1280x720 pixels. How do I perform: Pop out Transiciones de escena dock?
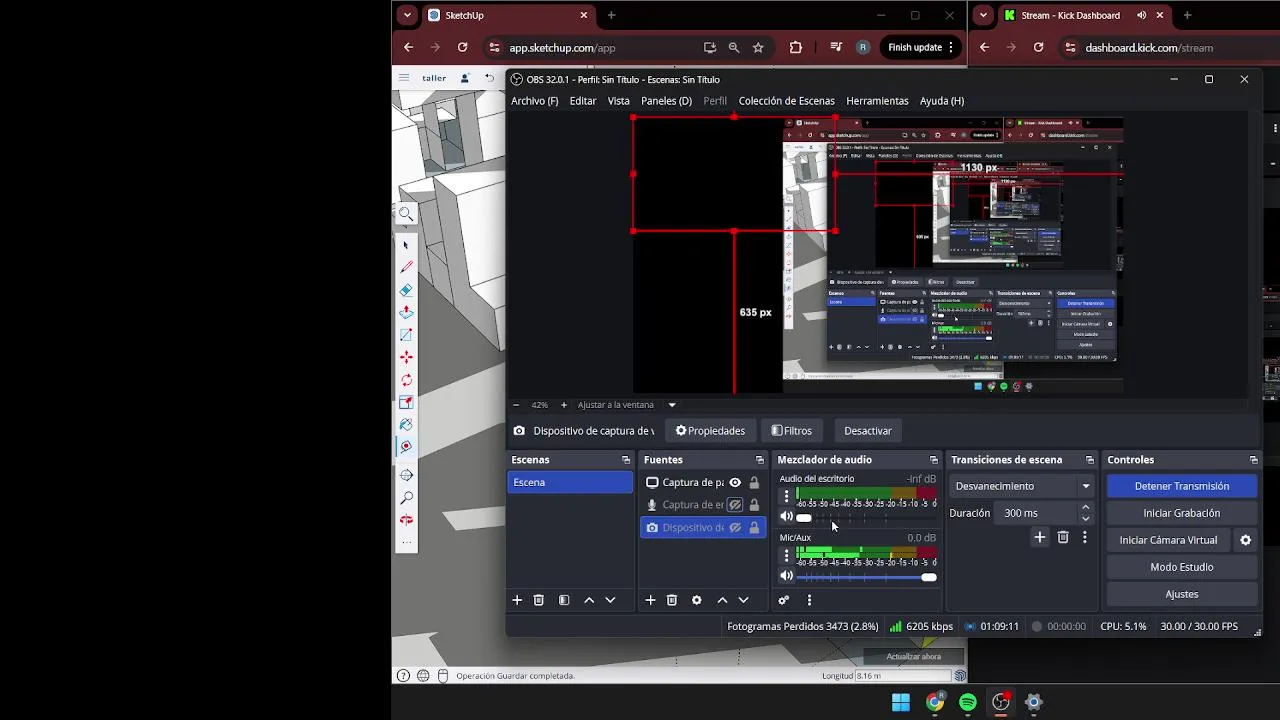(1090, 460)
